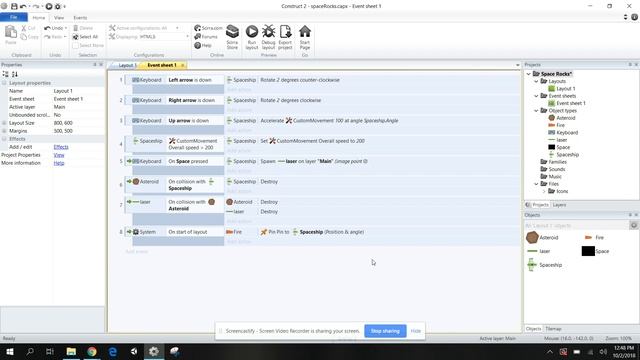Select the Asteroid object in Objects panel
Screen dimensions: 640x360
click(x=542, y=237)
